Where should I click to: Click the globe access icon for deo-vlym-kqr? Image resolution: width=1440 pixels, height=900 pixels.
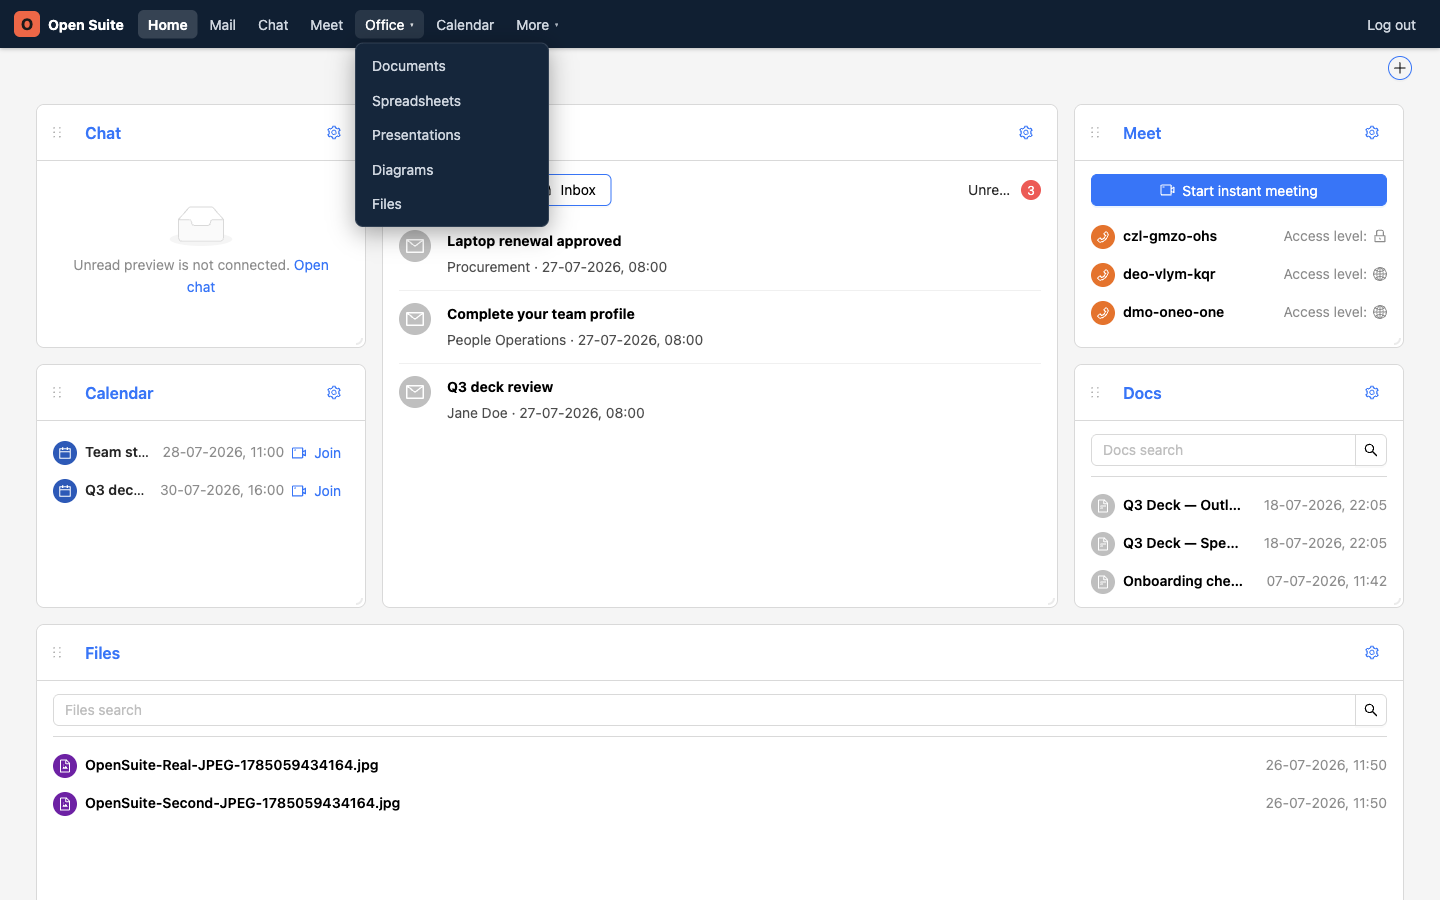tap(1380, 274)
